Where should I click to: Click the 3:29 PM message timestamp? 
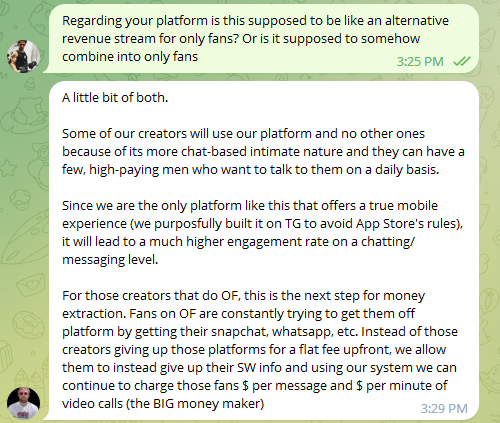[444, 409]
